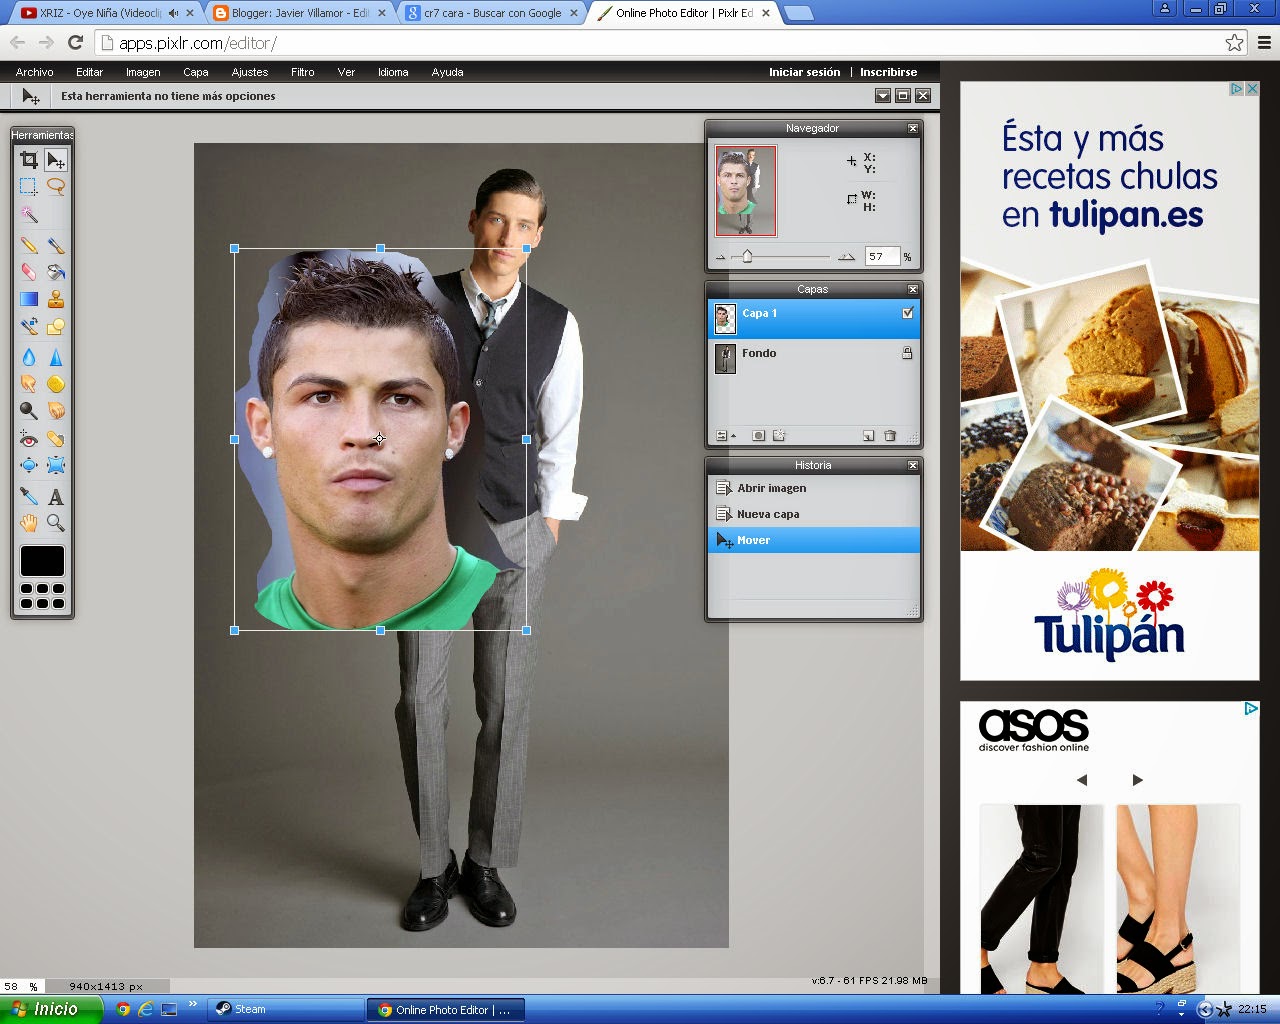Select the Zoom magnifier tool
This screenshot has height=1024, width=1280.
tap(56, 523)
